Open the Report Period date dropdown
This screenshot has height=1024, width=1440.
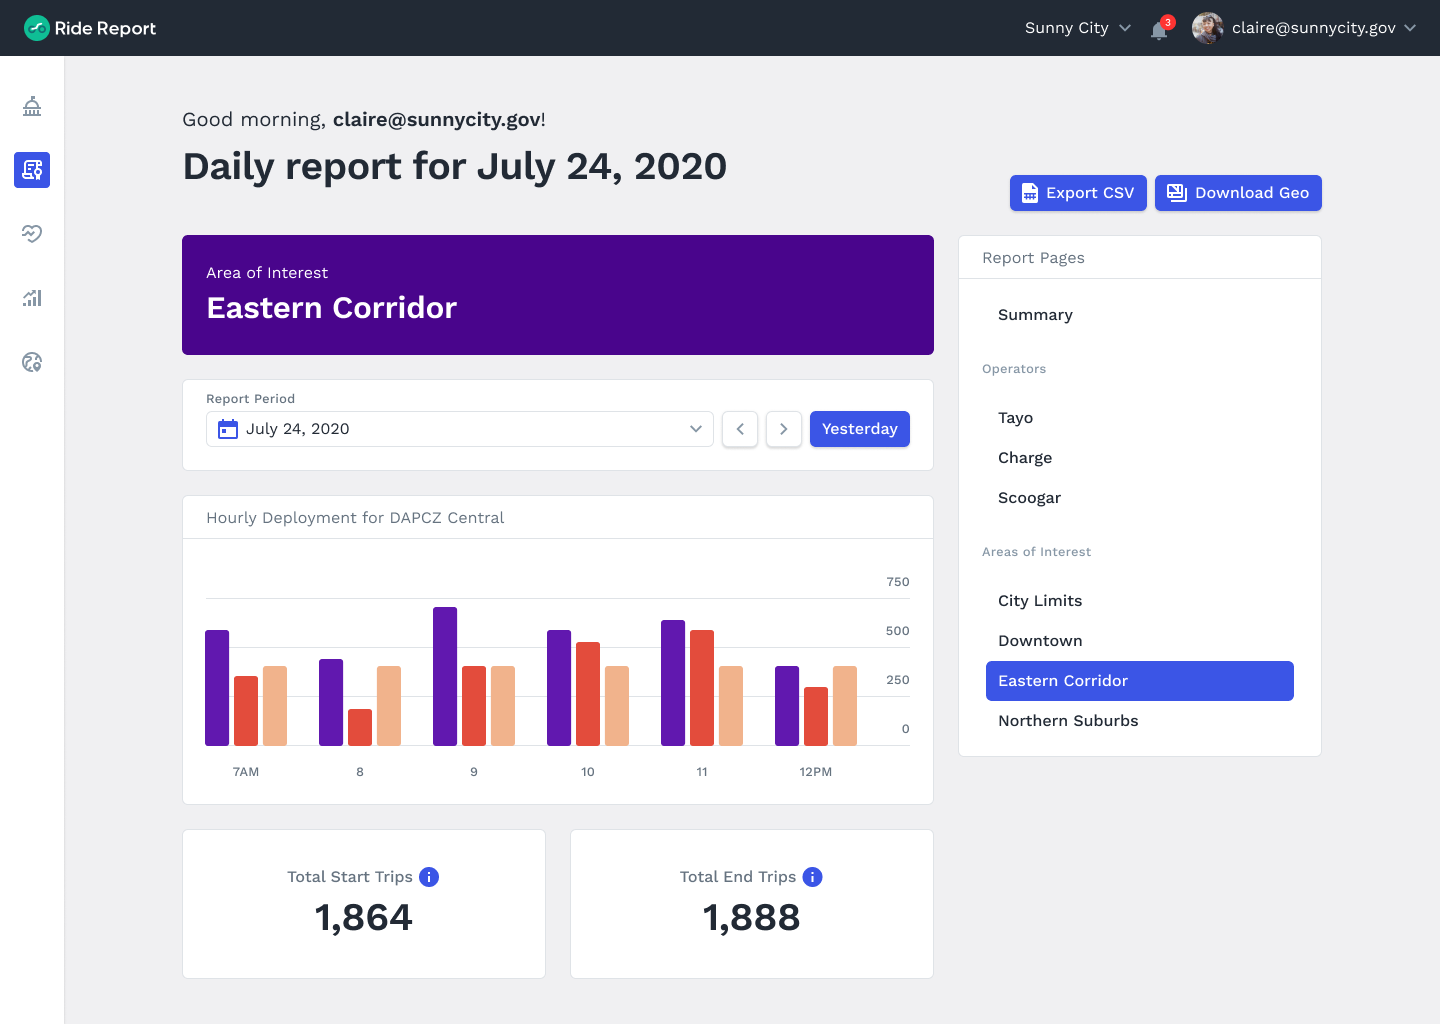[460, 429]
